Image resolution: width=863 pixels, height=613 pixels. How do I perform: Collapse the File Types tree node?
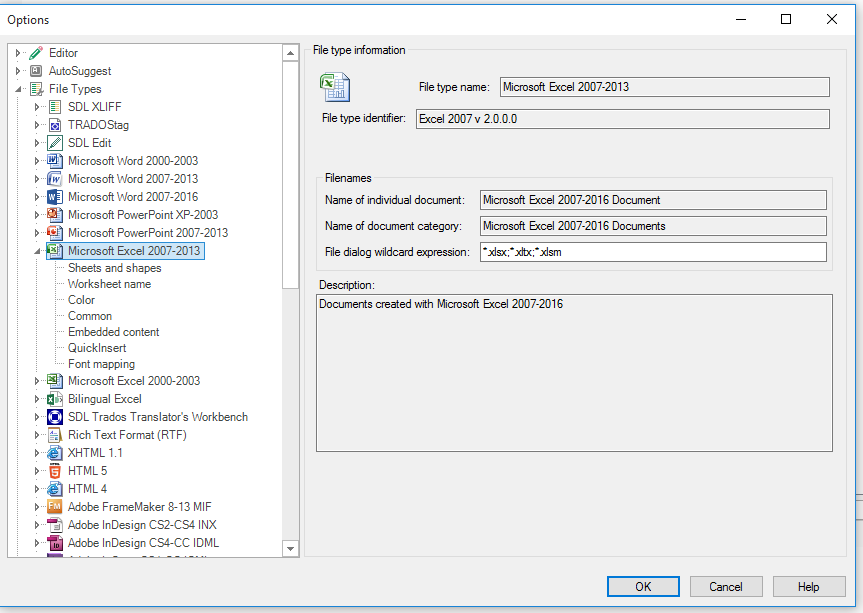[x=18, y=89]
